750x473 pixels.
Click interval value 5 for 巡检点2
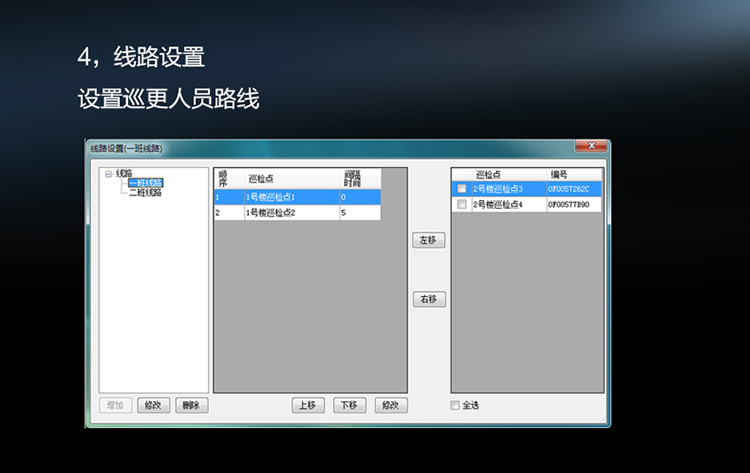point(360,213)
